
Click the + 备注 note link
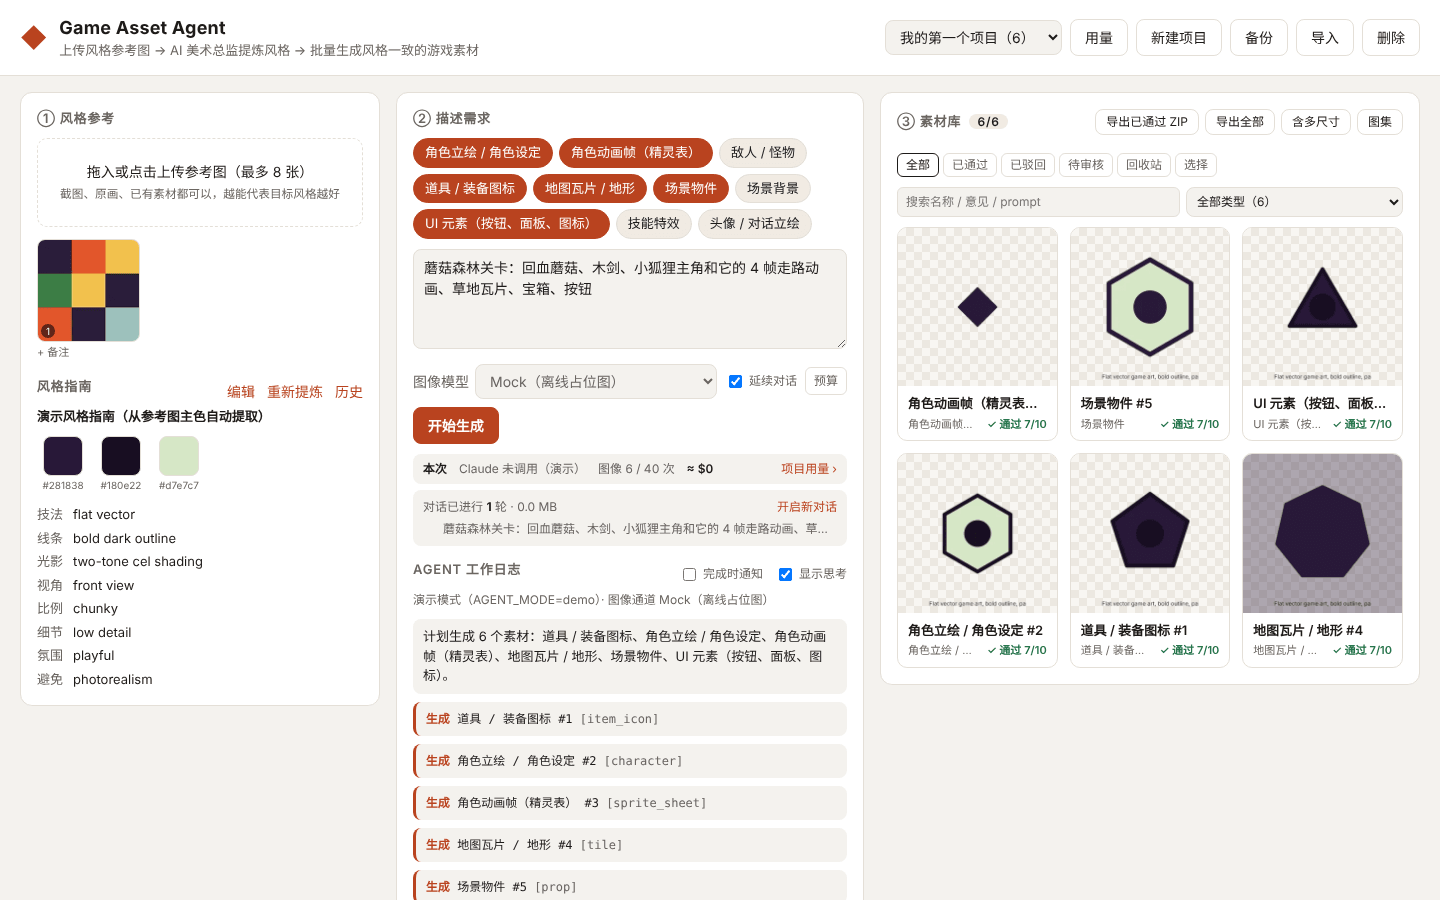pos(53,352)
